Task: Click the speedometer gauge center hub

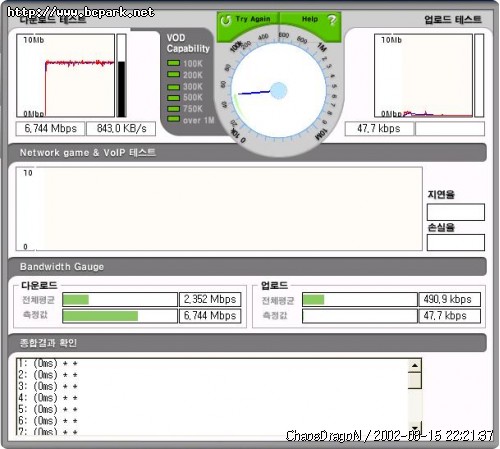Action: pyautogui.click(x=279, y=91)
